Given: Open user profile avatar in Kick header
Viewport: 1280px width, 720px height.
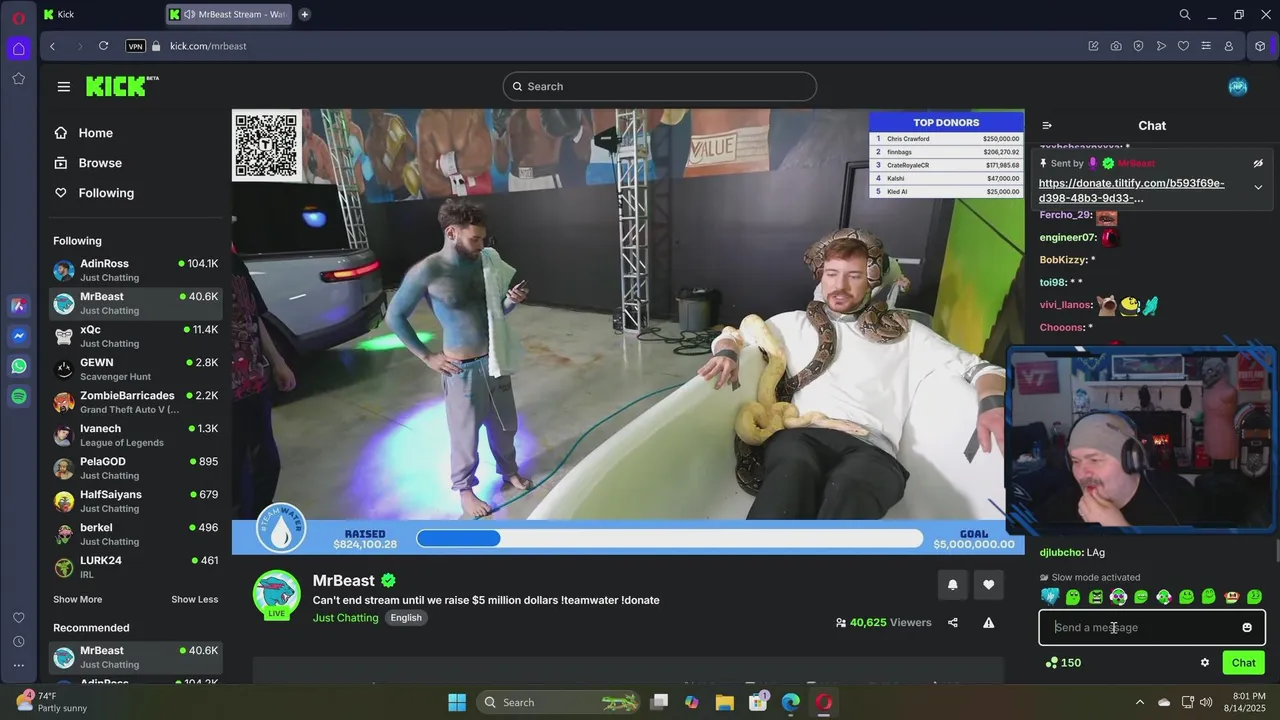Looking at the screenshot, I should click(x=1238, y=86).
